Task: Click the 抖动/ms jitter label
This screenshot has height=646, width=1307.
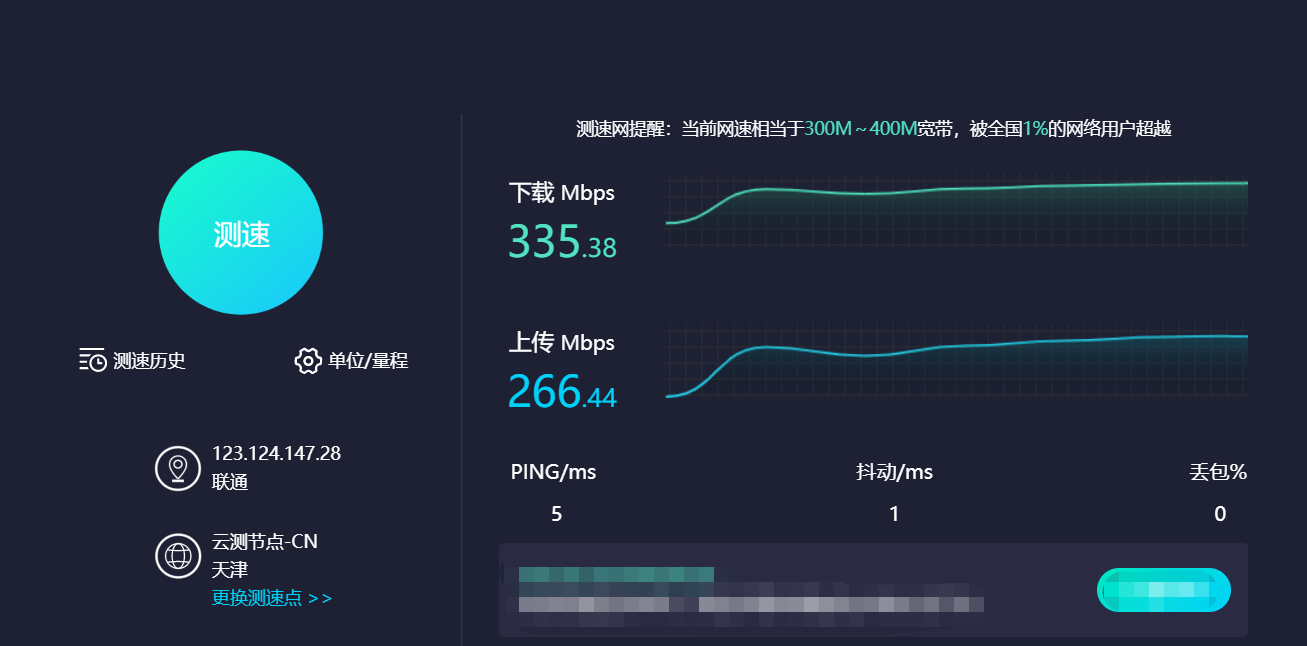Action: pos(895,472)
